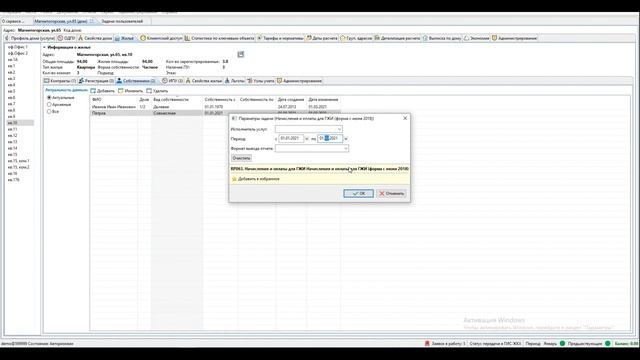Click the period end date field
The height and width of the screenshot is (360, 640).
[330, 139]
